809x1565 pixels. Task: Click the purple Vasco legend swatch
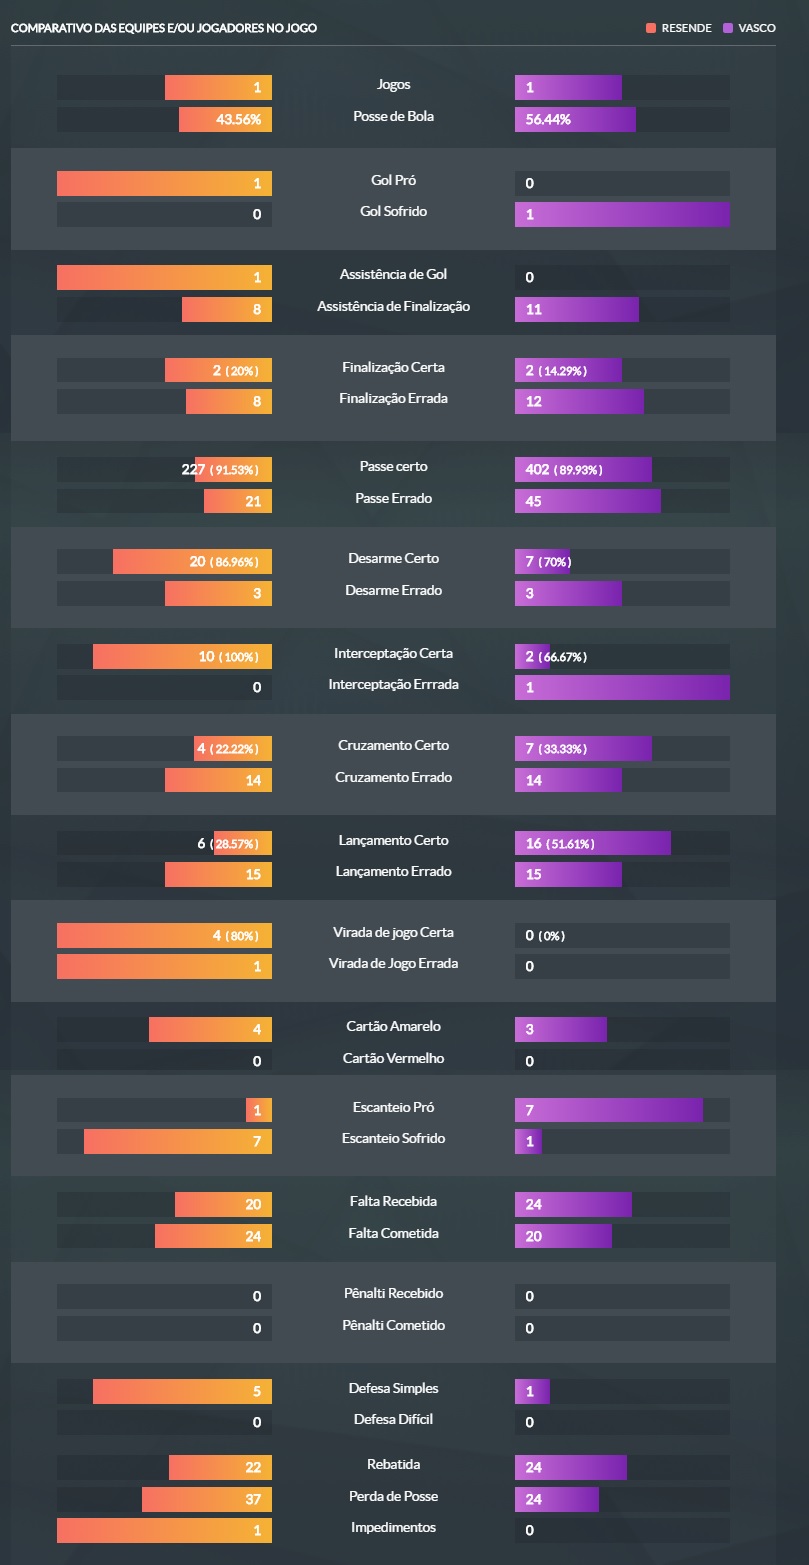[727, 28]
